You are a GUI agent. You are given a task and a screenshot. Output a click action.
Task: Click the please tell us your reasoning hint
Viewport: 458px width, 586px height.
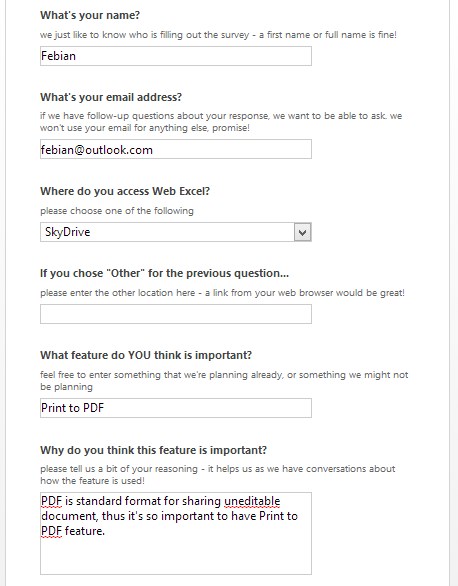coord(217,475)
